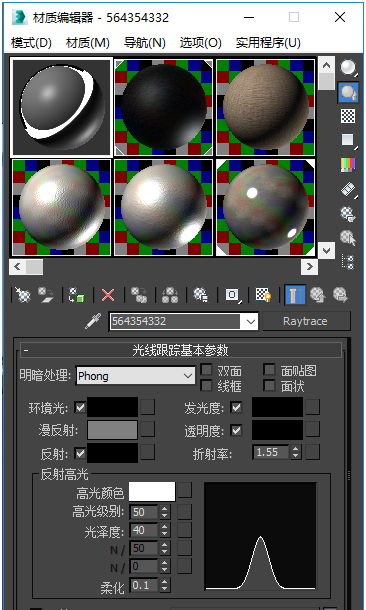Enable the 双面 checkbox
Viewport: 366px width, 610px height.
tap(206, 370)
